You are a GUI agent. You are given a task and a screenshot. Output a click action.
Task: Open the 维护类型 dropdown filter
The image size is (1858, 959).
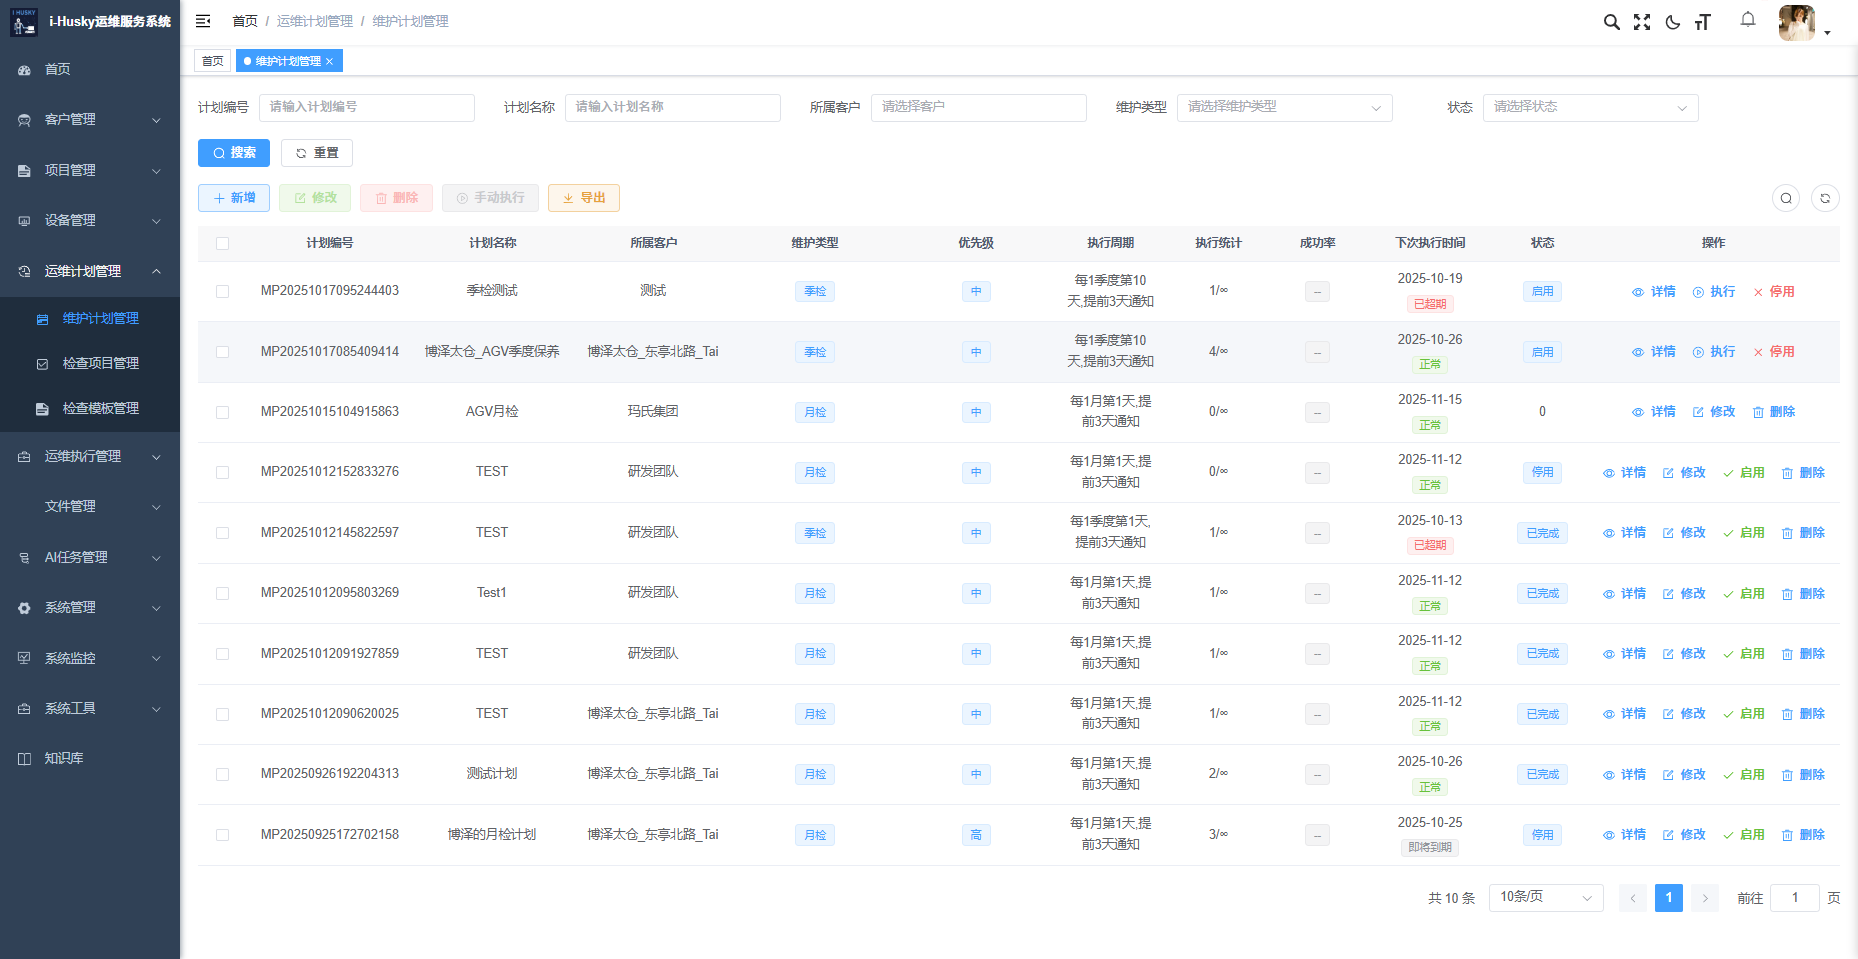coord(1284,107)
